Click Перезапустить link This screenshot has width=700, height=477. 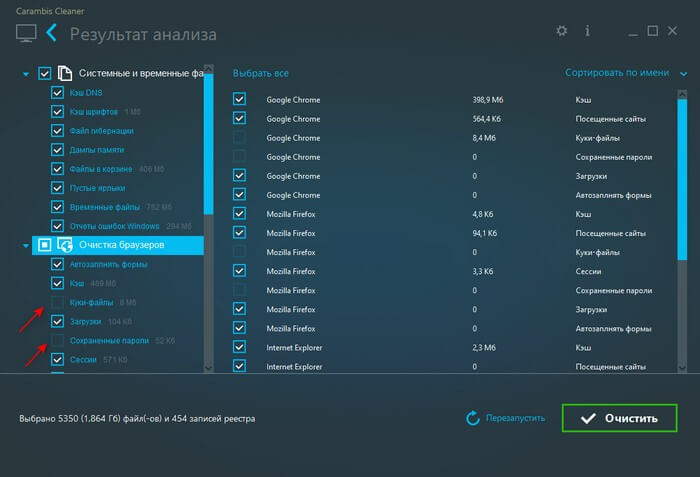point(515,418)
